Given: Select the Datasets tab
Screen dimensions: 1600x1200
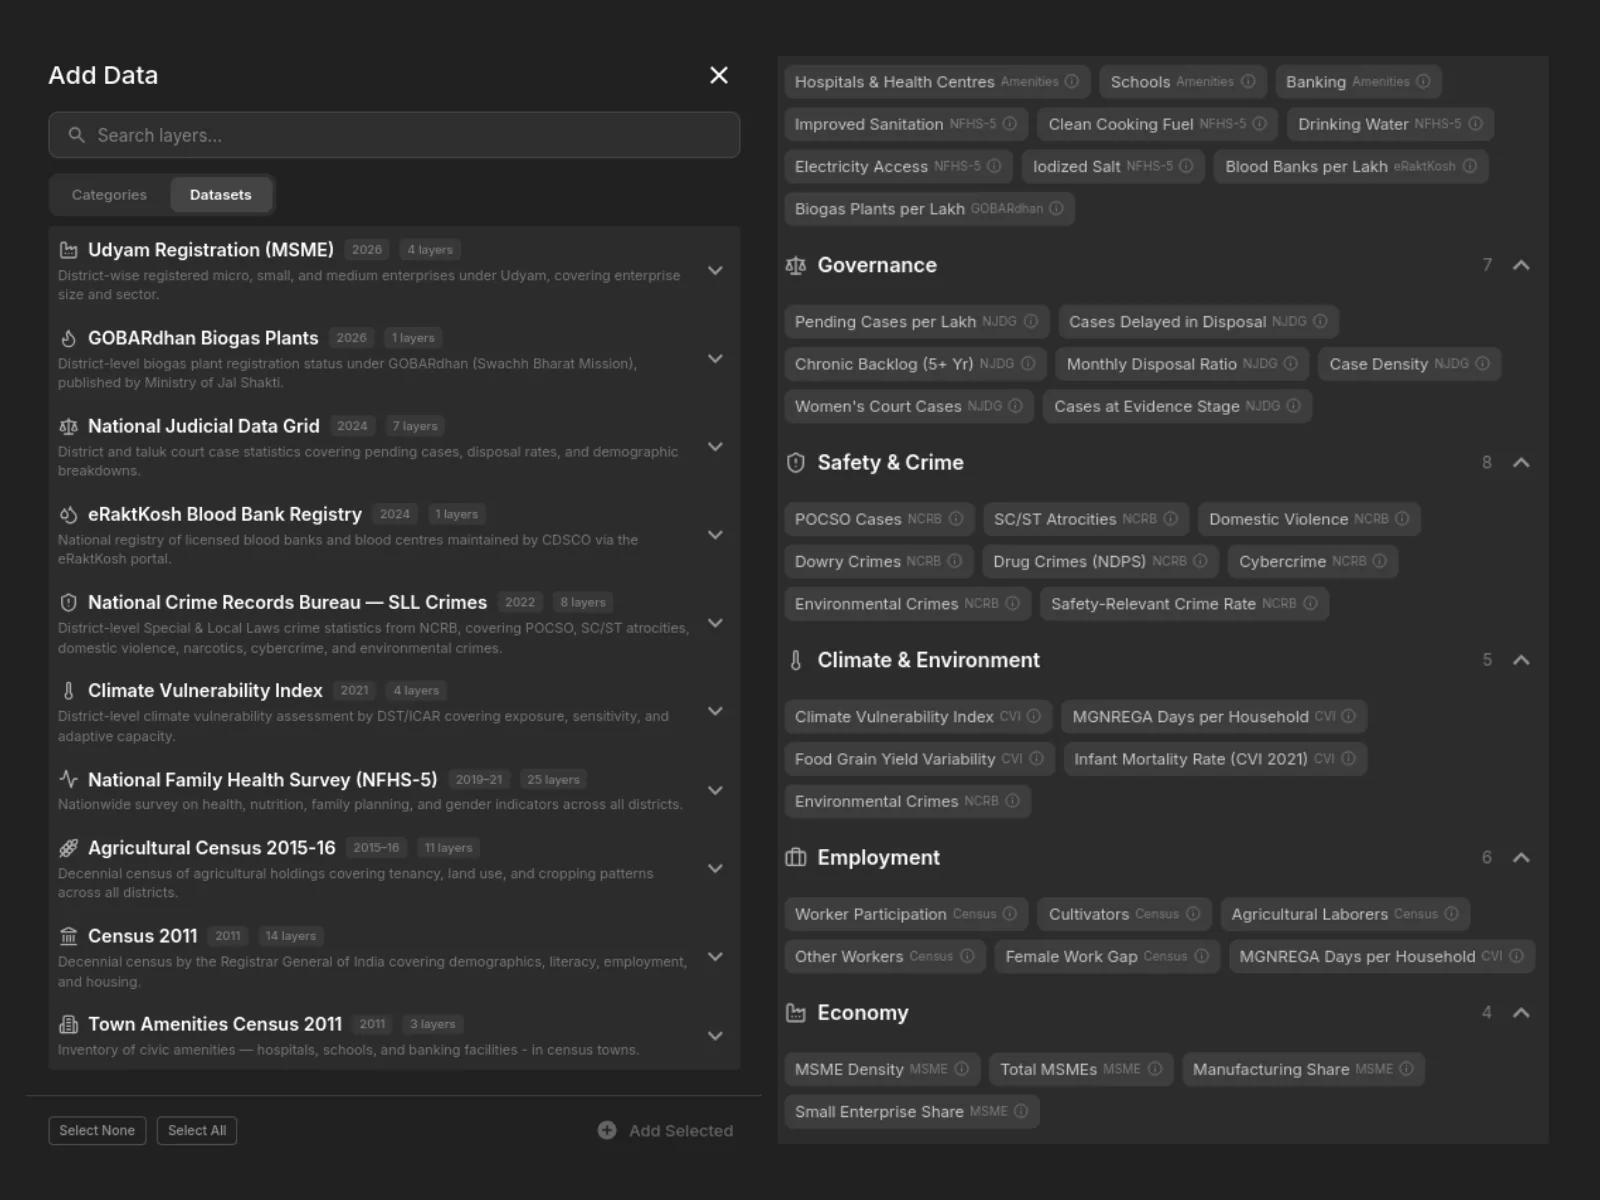Looking at the screenshot, I should [x=221, y=195].
